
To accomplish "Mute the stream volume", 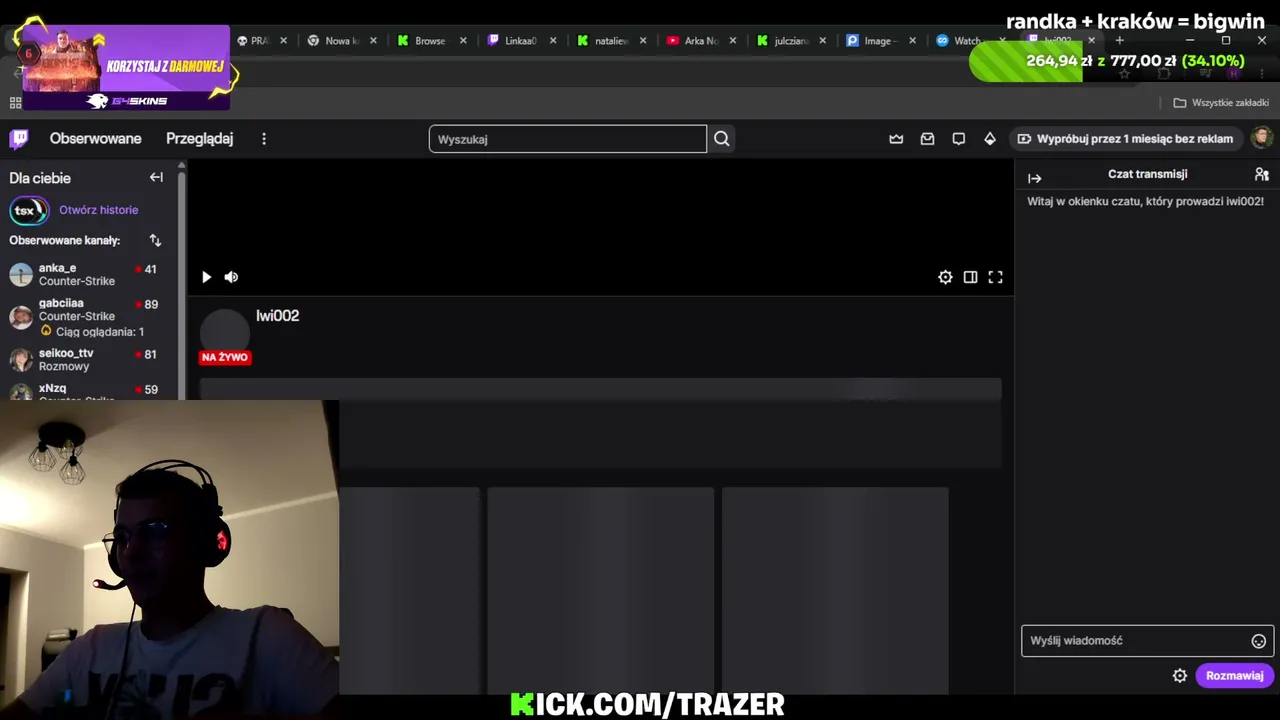I will 231,277.
